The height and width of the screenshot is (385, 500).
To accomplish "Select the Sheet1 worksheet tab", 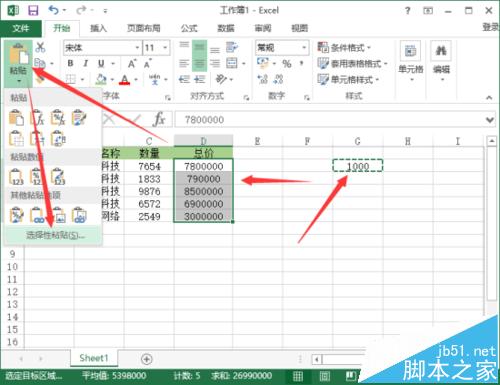I will pyautogui.click(x=94, y=358).
